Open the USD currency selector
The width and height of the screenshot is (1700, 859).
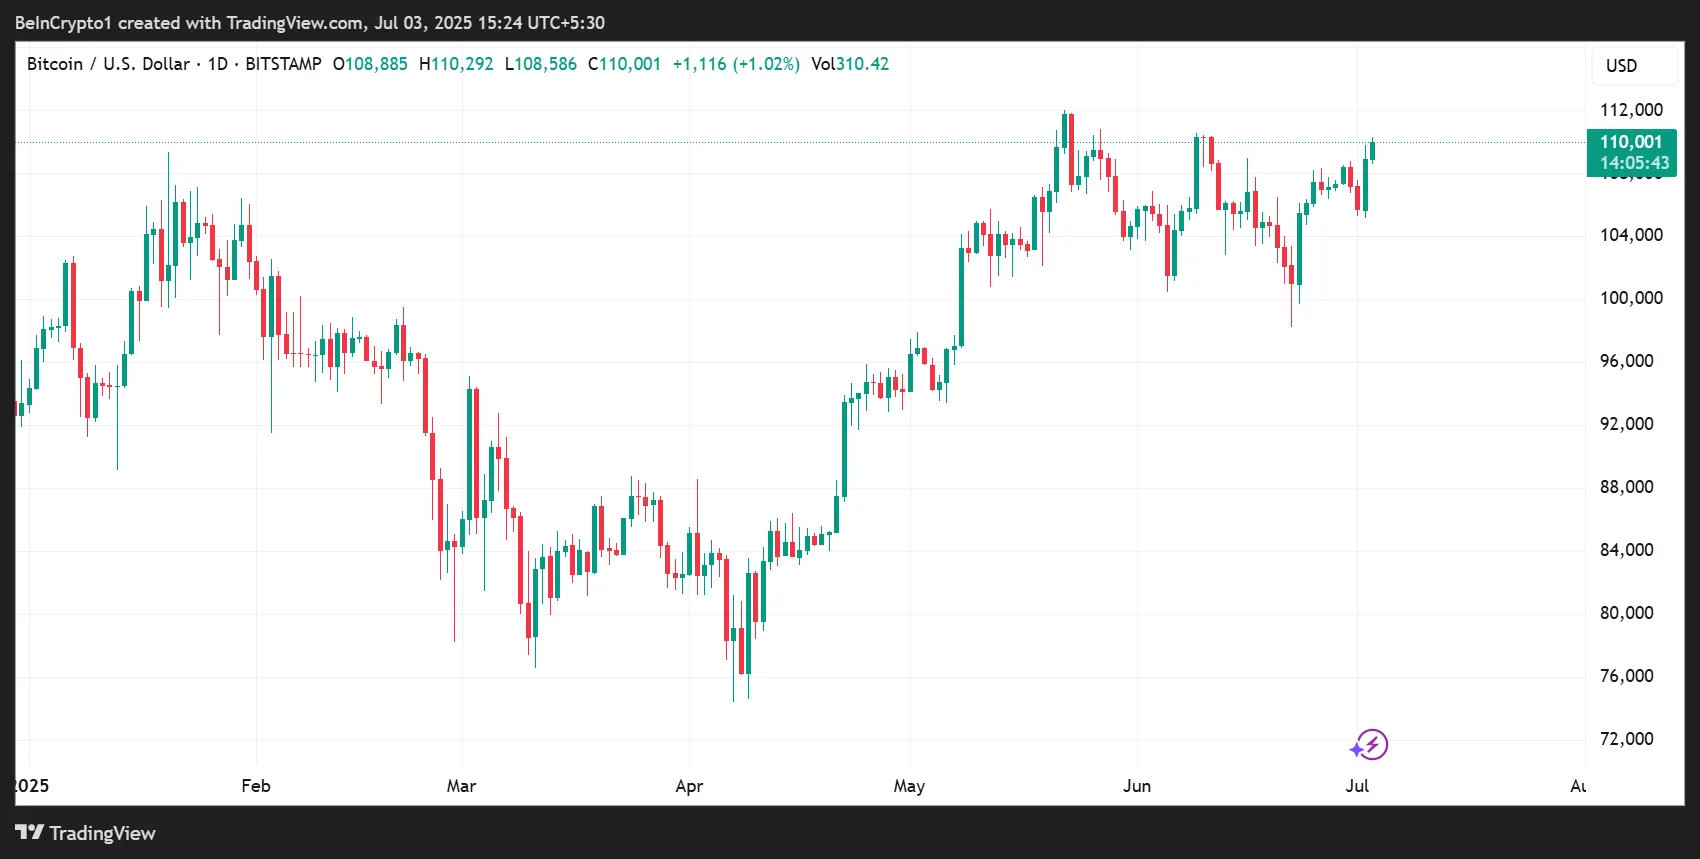click(x=1621, y=66)
